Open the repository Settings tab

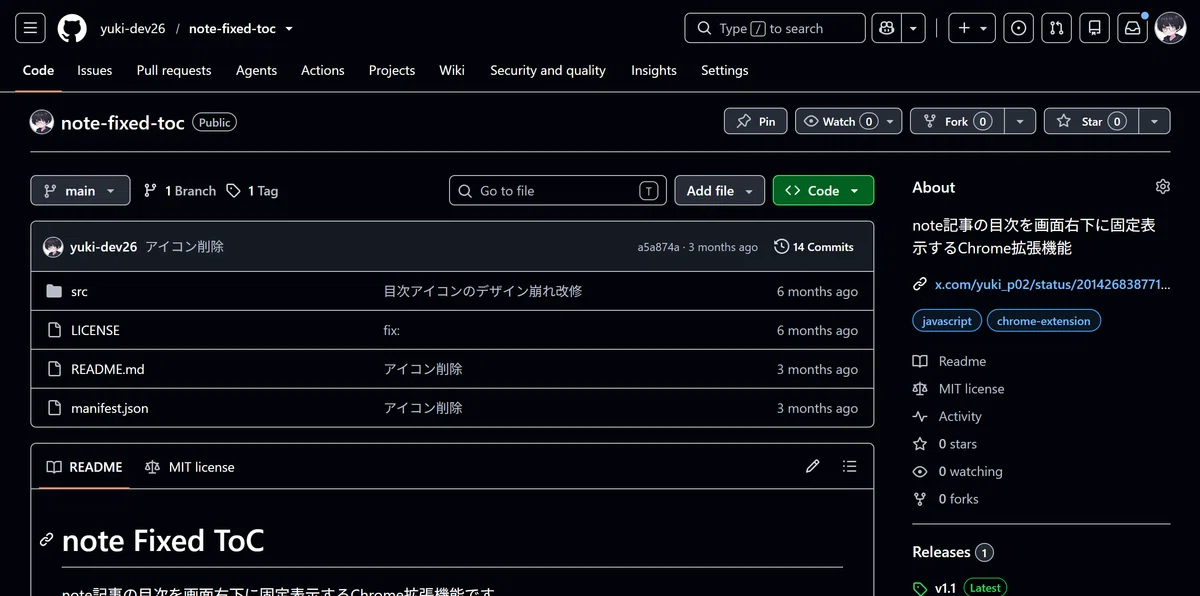(725, 70)
